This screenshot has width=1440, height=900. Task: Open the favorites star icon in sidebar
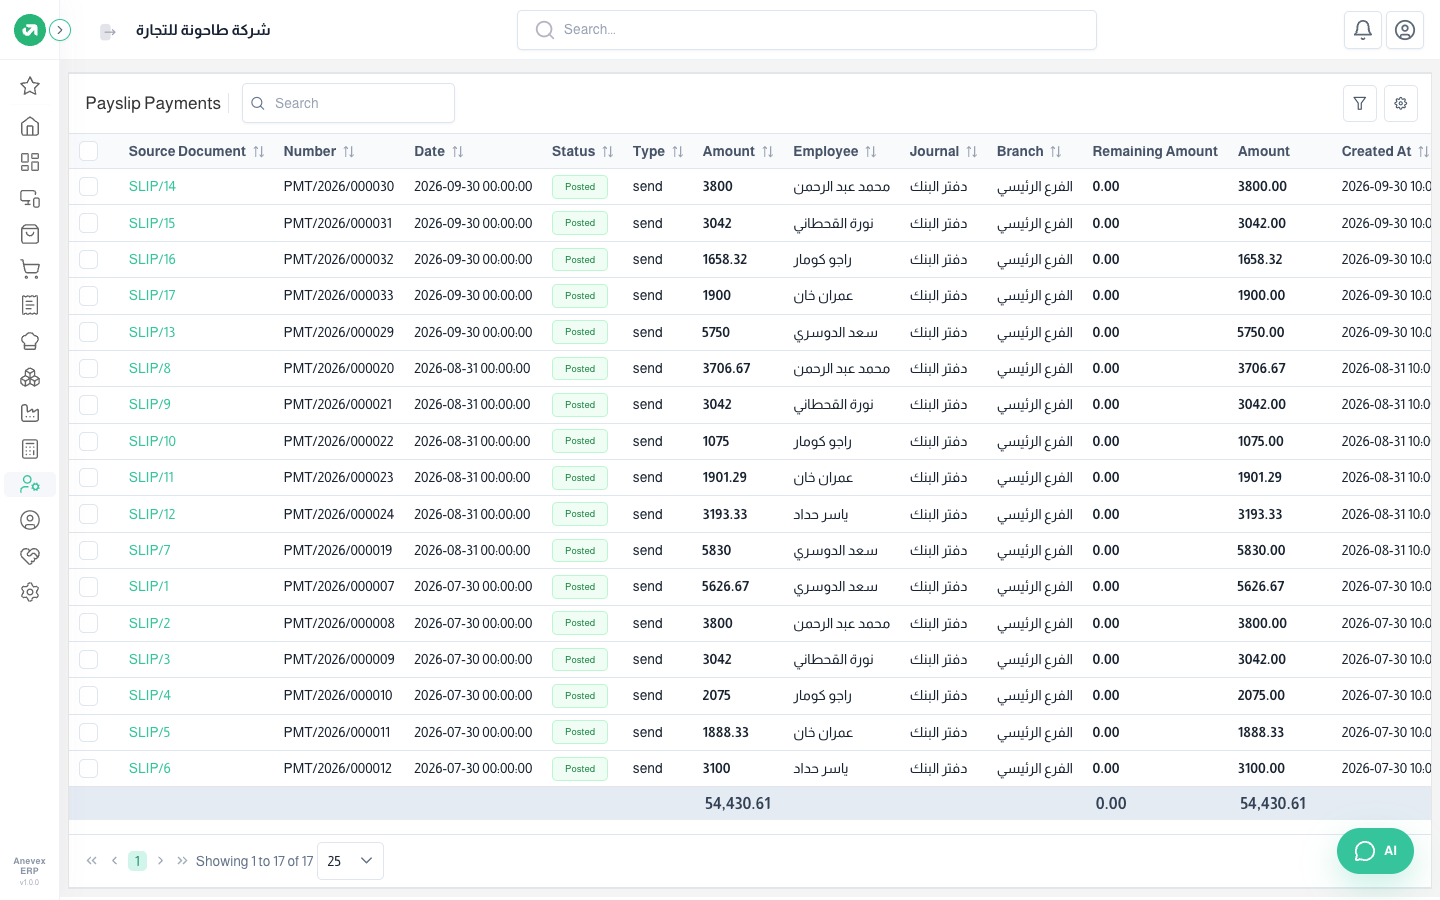(x=30, y=86)
